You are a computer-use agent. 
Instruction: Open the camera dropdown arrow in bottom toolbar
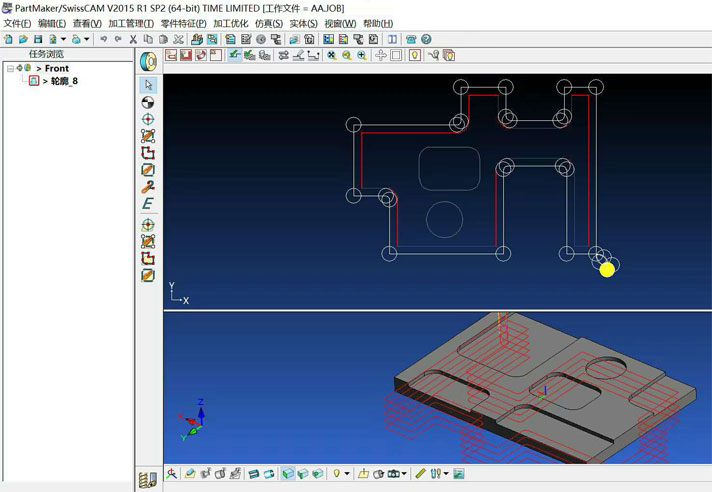tap(405, 474)
